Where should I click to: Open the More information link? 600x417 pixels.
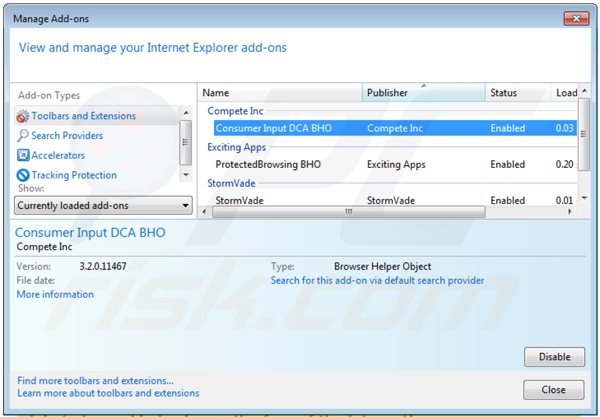point(55,294)
